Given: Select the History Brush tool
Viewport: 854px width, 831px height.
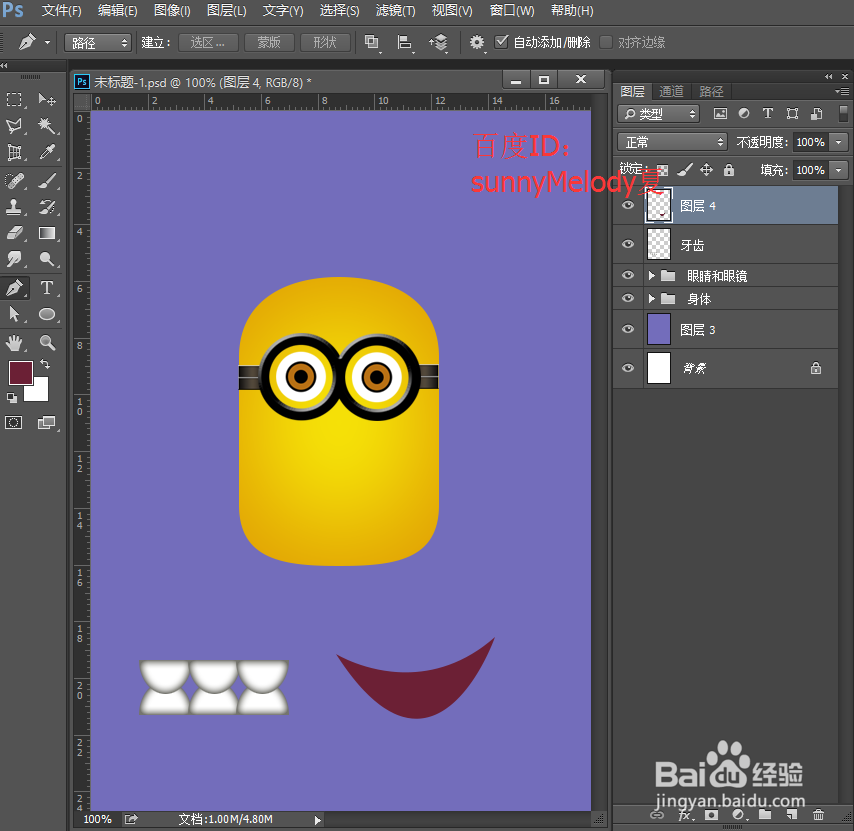Looking at the screenshot, I should coord(47,206).
